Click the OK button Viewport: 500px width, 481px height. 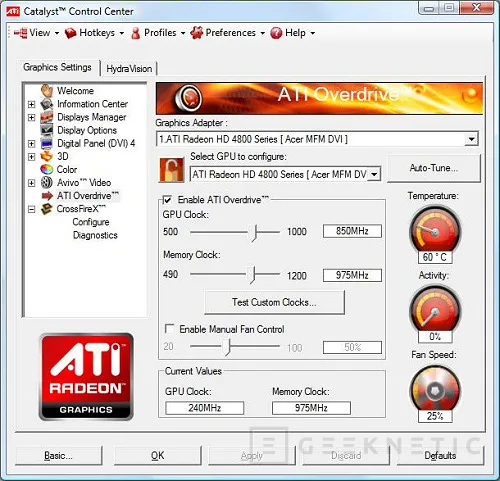[x=158, y=455]
